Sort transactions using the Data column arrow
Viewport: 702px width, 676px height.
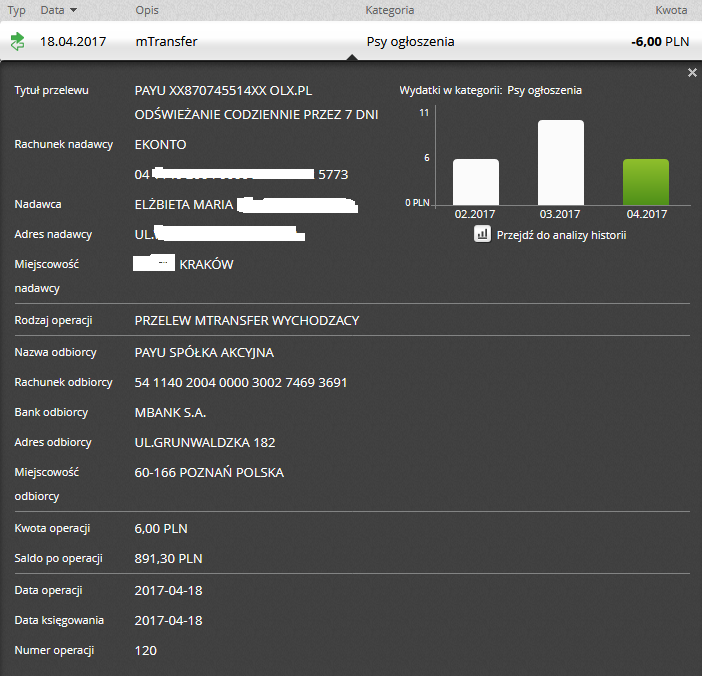click(x=74, y=10)
